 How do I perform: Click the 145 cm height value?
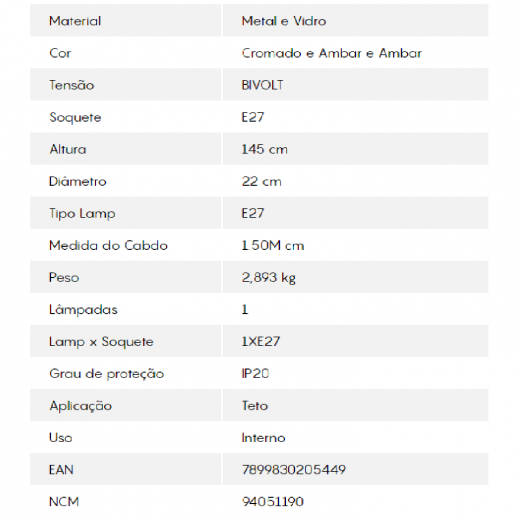click(264, 149)
